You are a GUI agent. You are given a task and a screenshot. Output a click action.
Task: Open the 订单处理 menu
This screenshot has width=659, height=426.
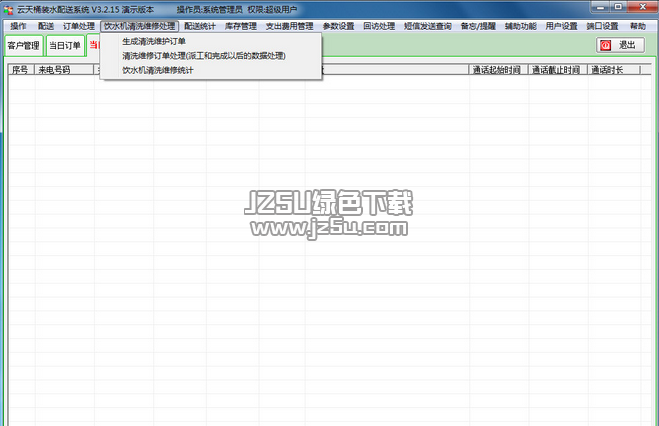point(79,26)
